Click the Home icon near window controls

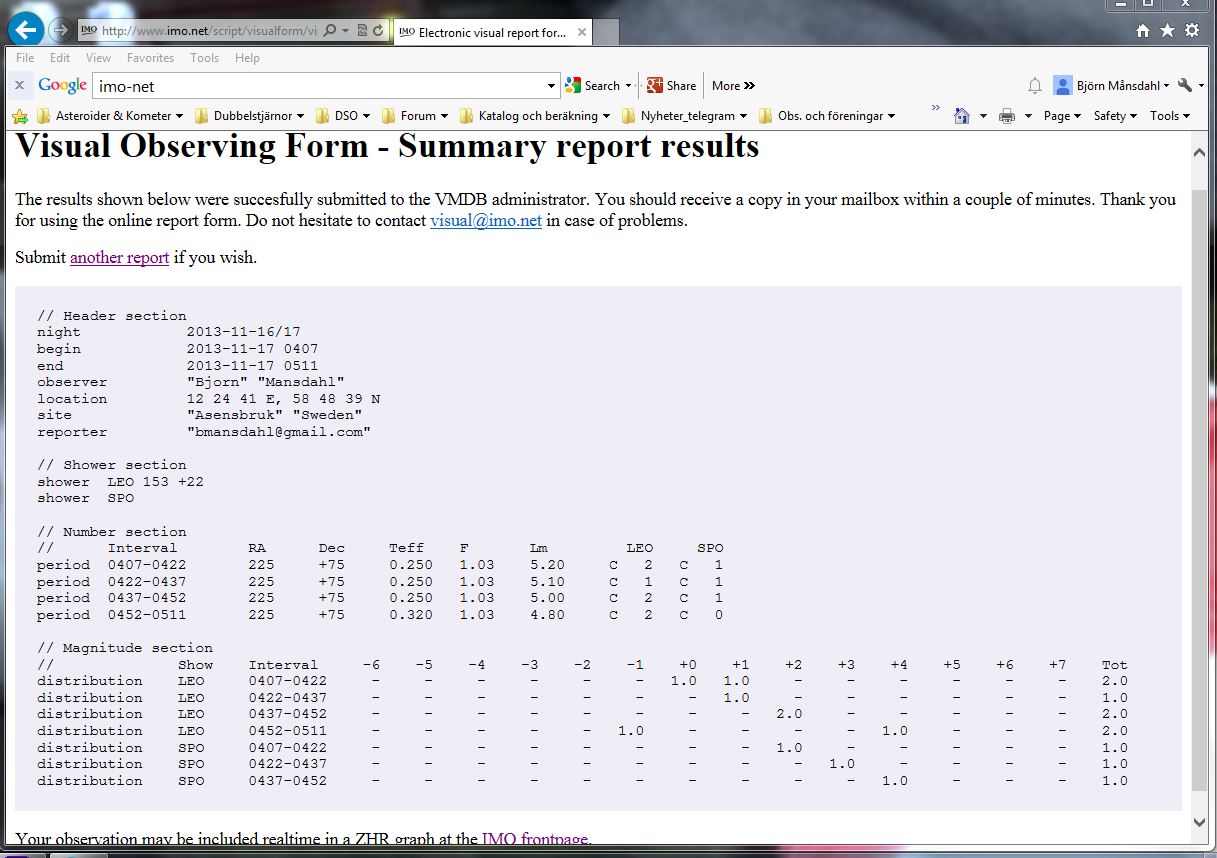click(1143, 31)
